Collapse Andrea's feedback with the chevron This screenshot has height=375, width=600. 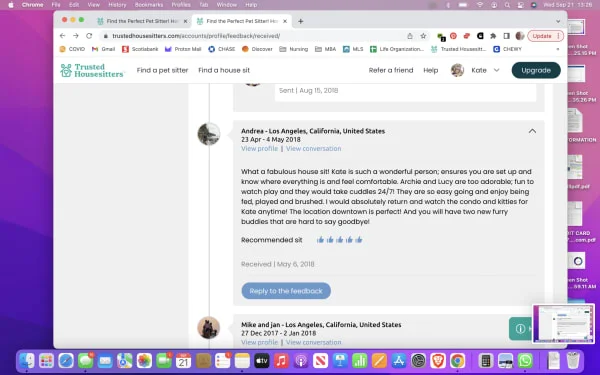[x=532, y=131]
